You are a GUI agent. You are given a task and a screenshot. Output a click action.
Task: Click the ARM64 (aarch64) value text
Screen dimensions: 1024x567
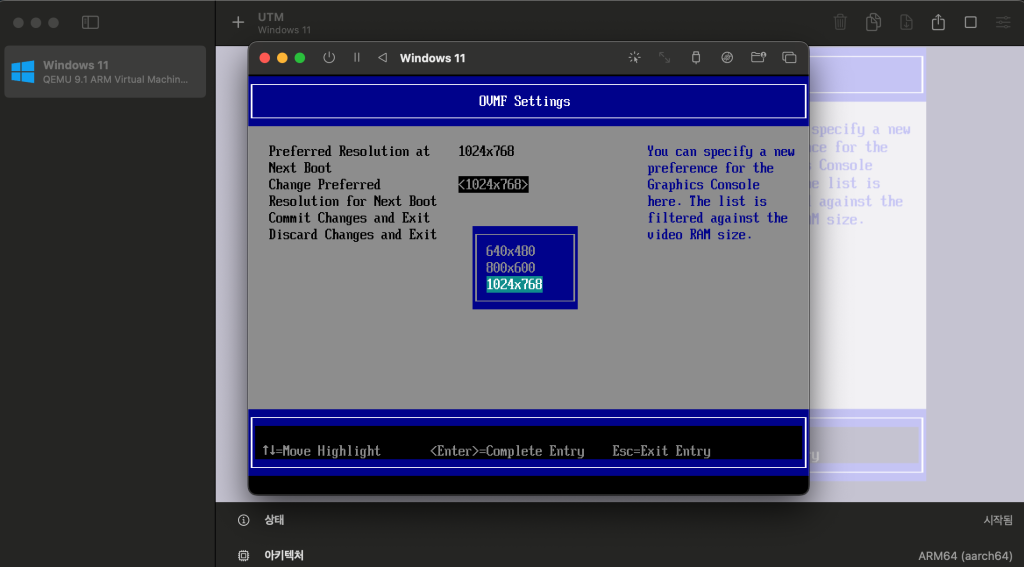(x=966, y=556)
